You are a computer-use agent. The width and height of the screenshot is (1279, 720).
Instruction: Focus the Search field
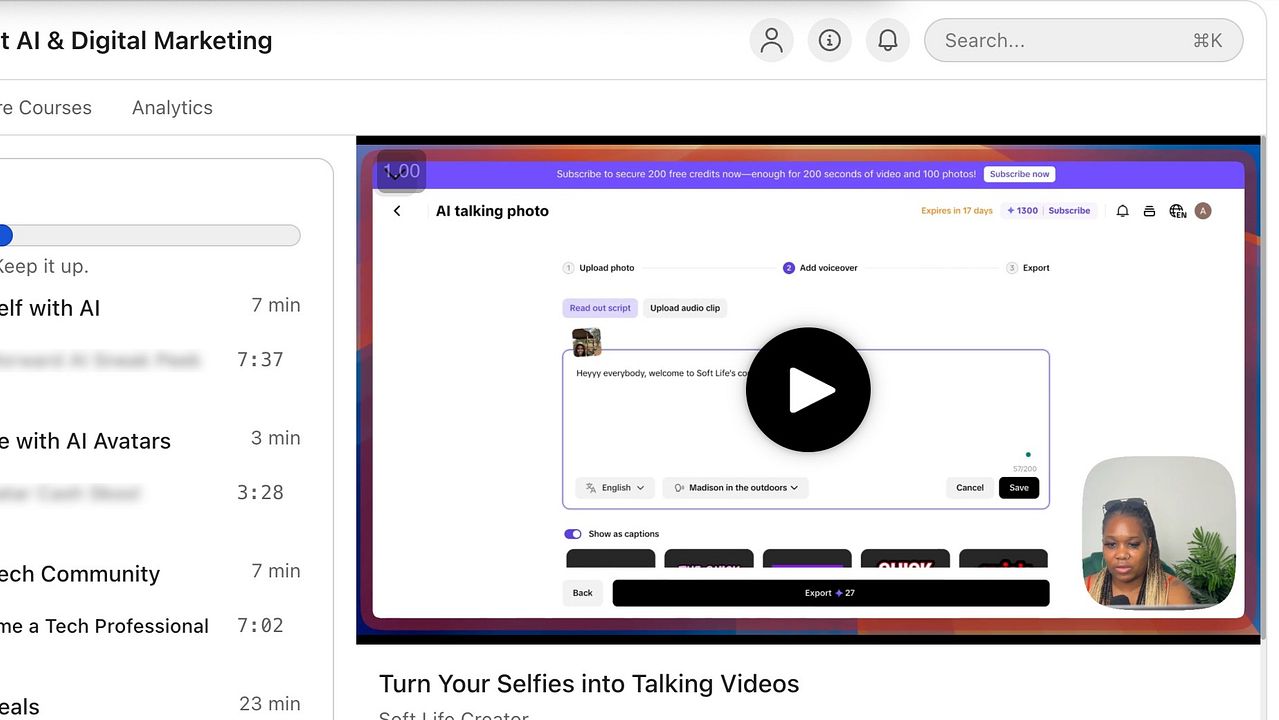(x=1083, y=40)
